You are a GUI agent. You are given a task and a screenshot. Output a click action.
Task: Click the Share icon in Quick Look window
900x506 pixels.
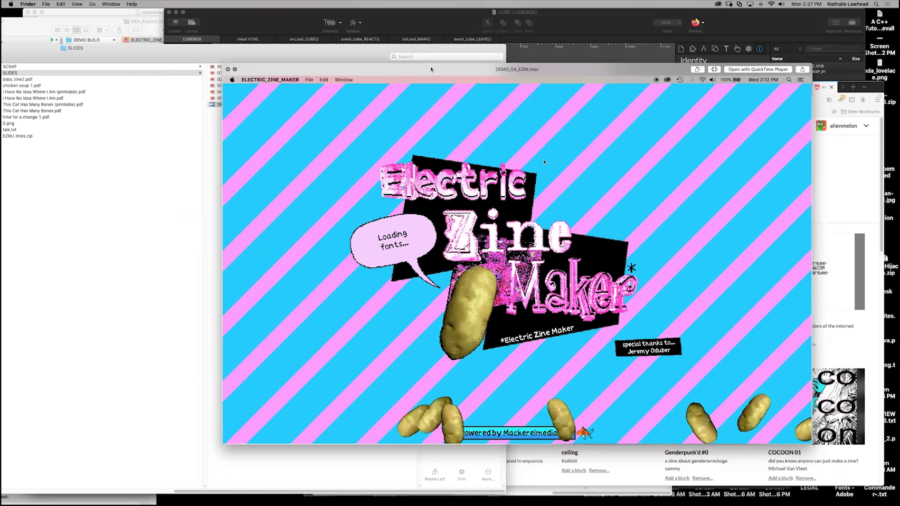pyautogui.click(x=802, y=69)
